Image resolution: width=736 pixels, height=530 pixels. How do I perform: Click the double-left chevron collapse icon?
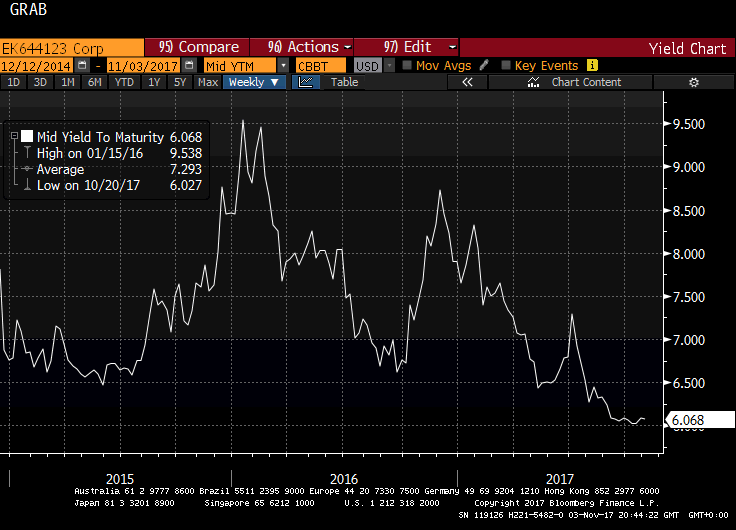(467, 82)
